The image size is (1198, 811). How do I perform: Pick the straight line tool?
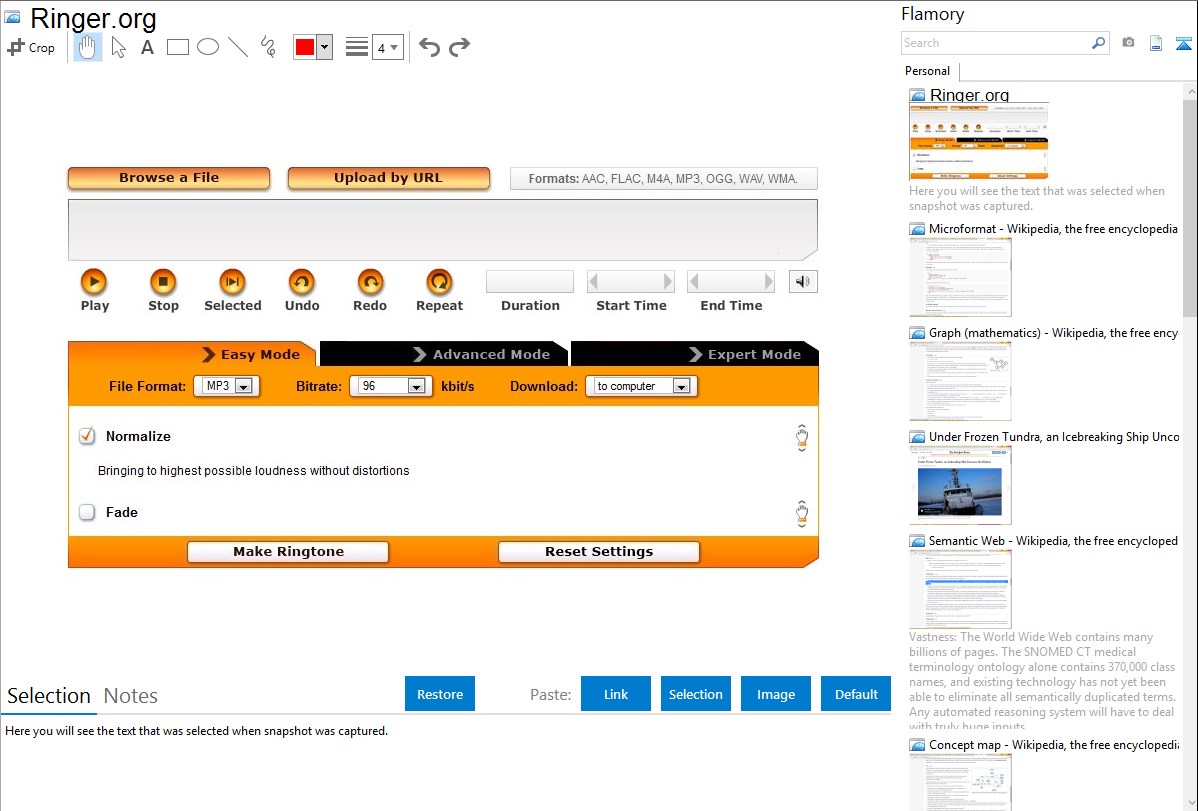click(238, 47)
